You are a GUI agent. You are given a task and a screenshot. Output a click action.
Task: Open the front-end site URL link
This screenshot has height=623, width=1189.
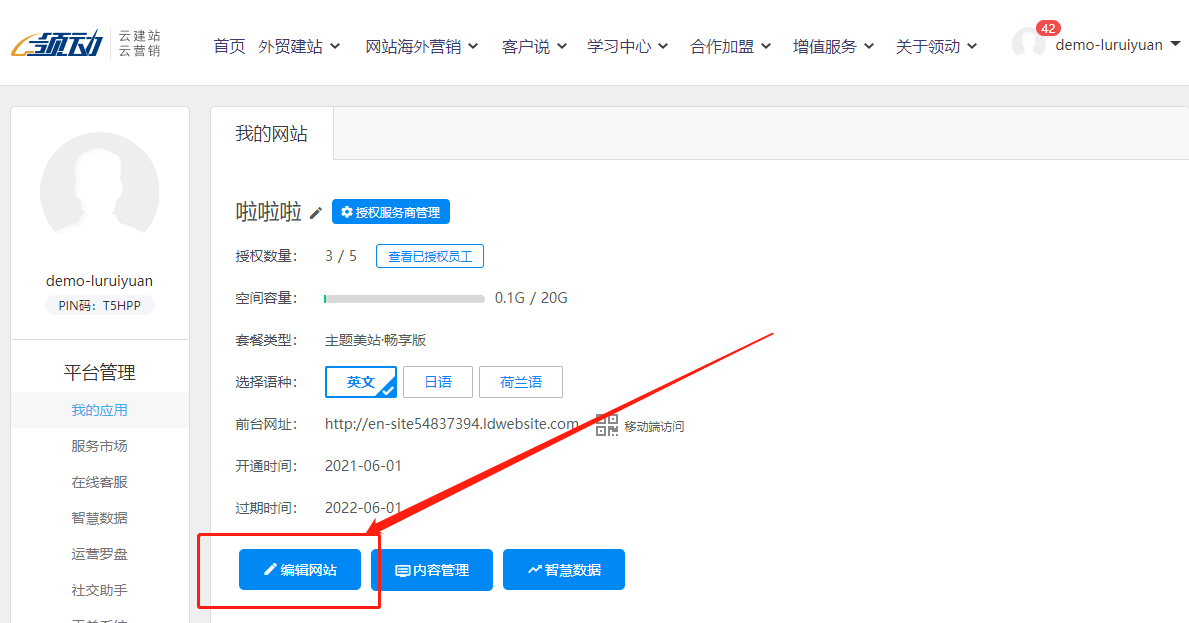[451, 424]
